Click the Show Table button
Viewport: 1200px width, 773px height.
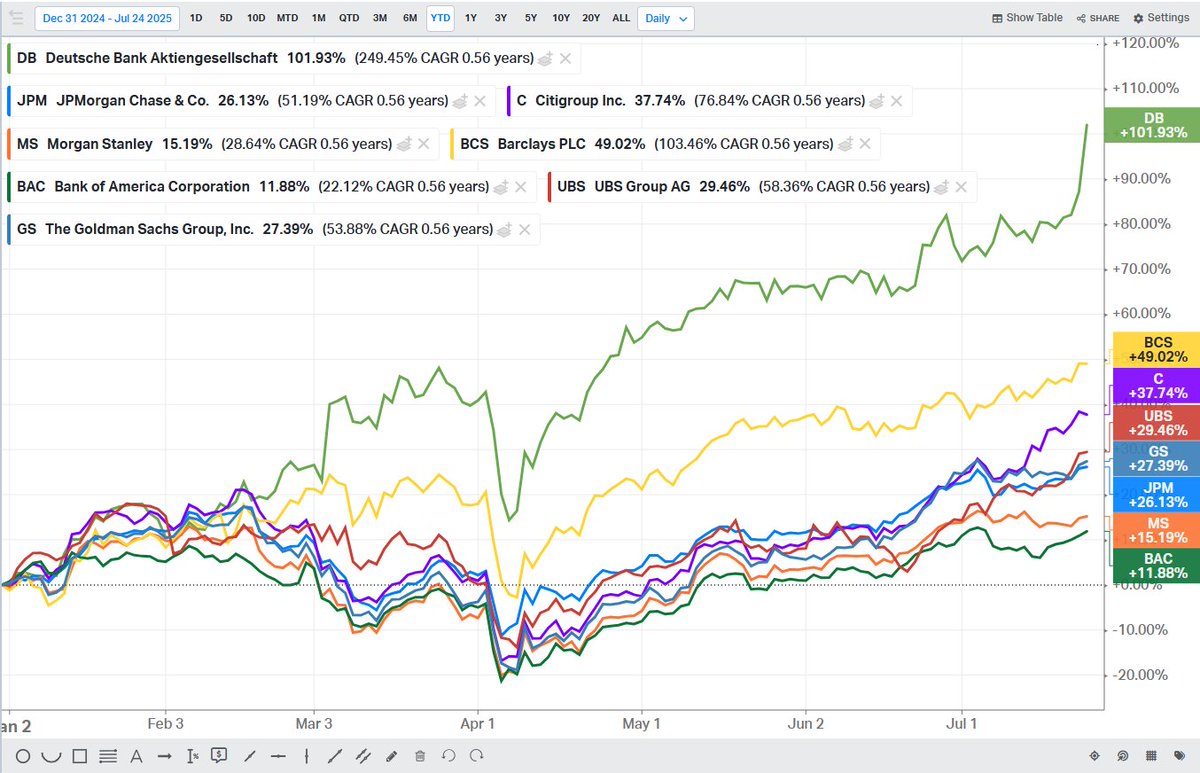tap(1027, 18)
